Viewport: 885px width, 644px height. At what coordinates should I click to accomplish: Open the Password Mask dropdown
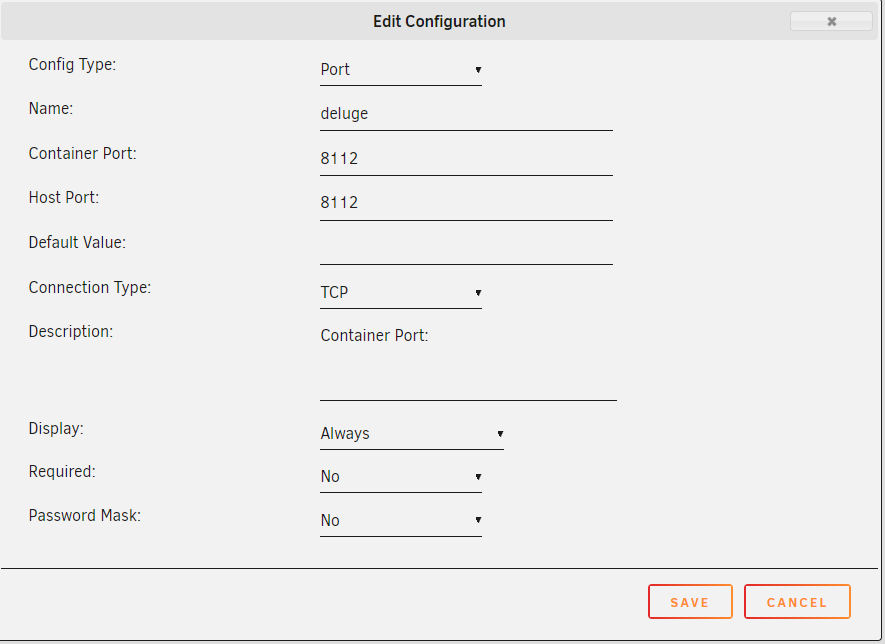pyautogui.click(x=401, y=520)
